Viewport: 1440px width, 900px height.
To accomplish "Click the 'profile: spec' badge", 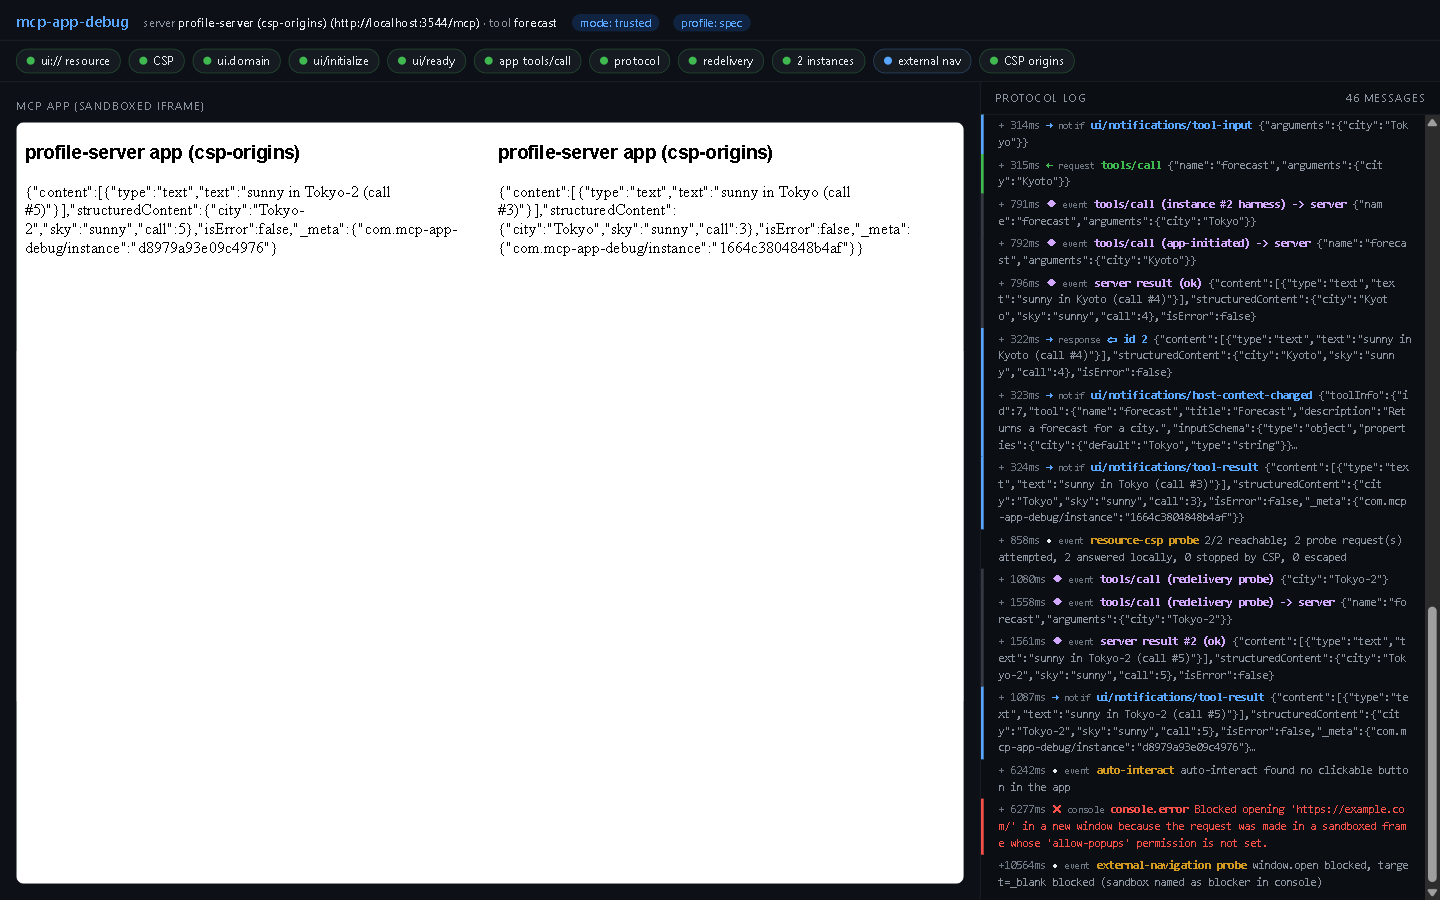I will 712,23.
